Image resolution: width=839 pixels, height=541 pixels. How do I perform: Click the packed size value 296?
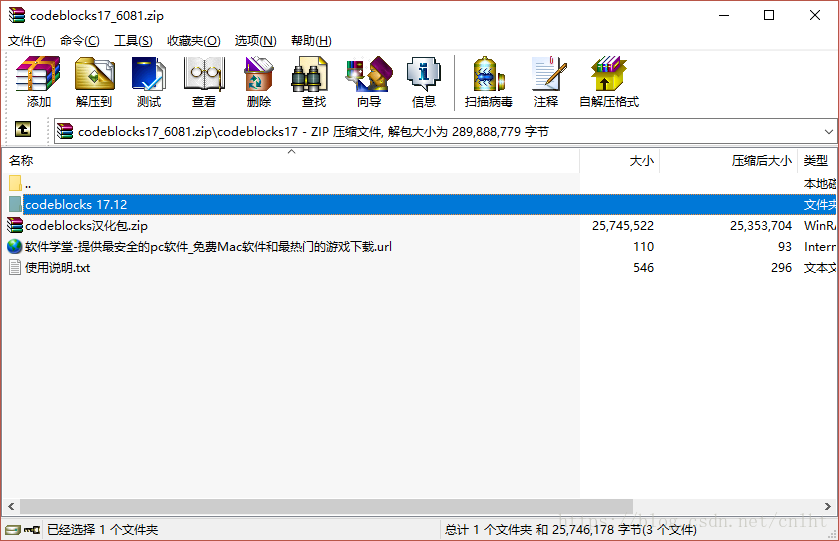point(781,268)
